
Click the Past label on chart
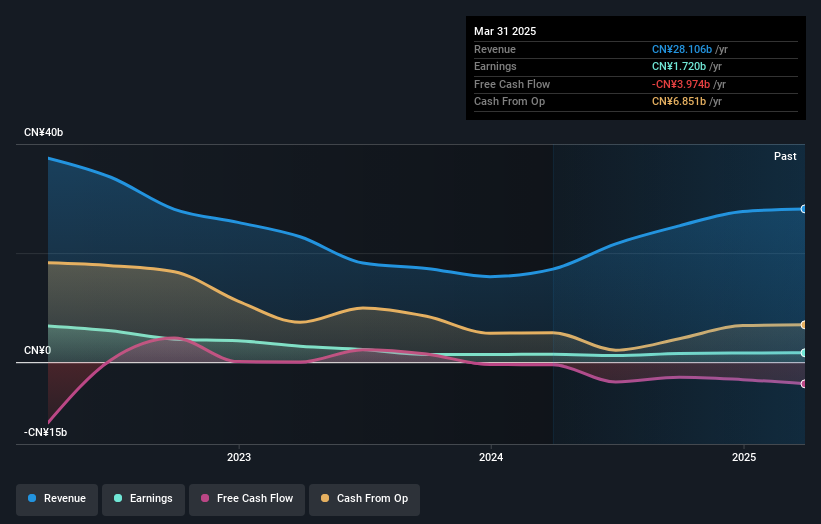785,156
